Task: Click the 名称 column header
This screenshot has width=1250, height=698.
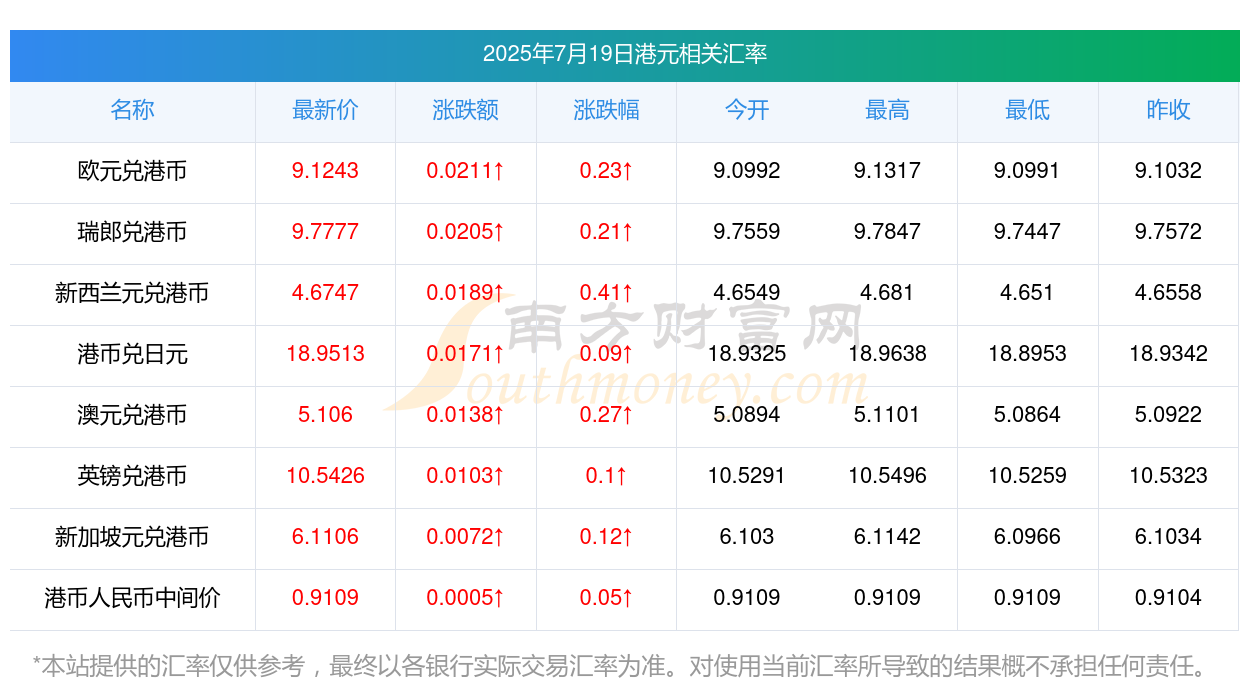Action: click(132, 110)
